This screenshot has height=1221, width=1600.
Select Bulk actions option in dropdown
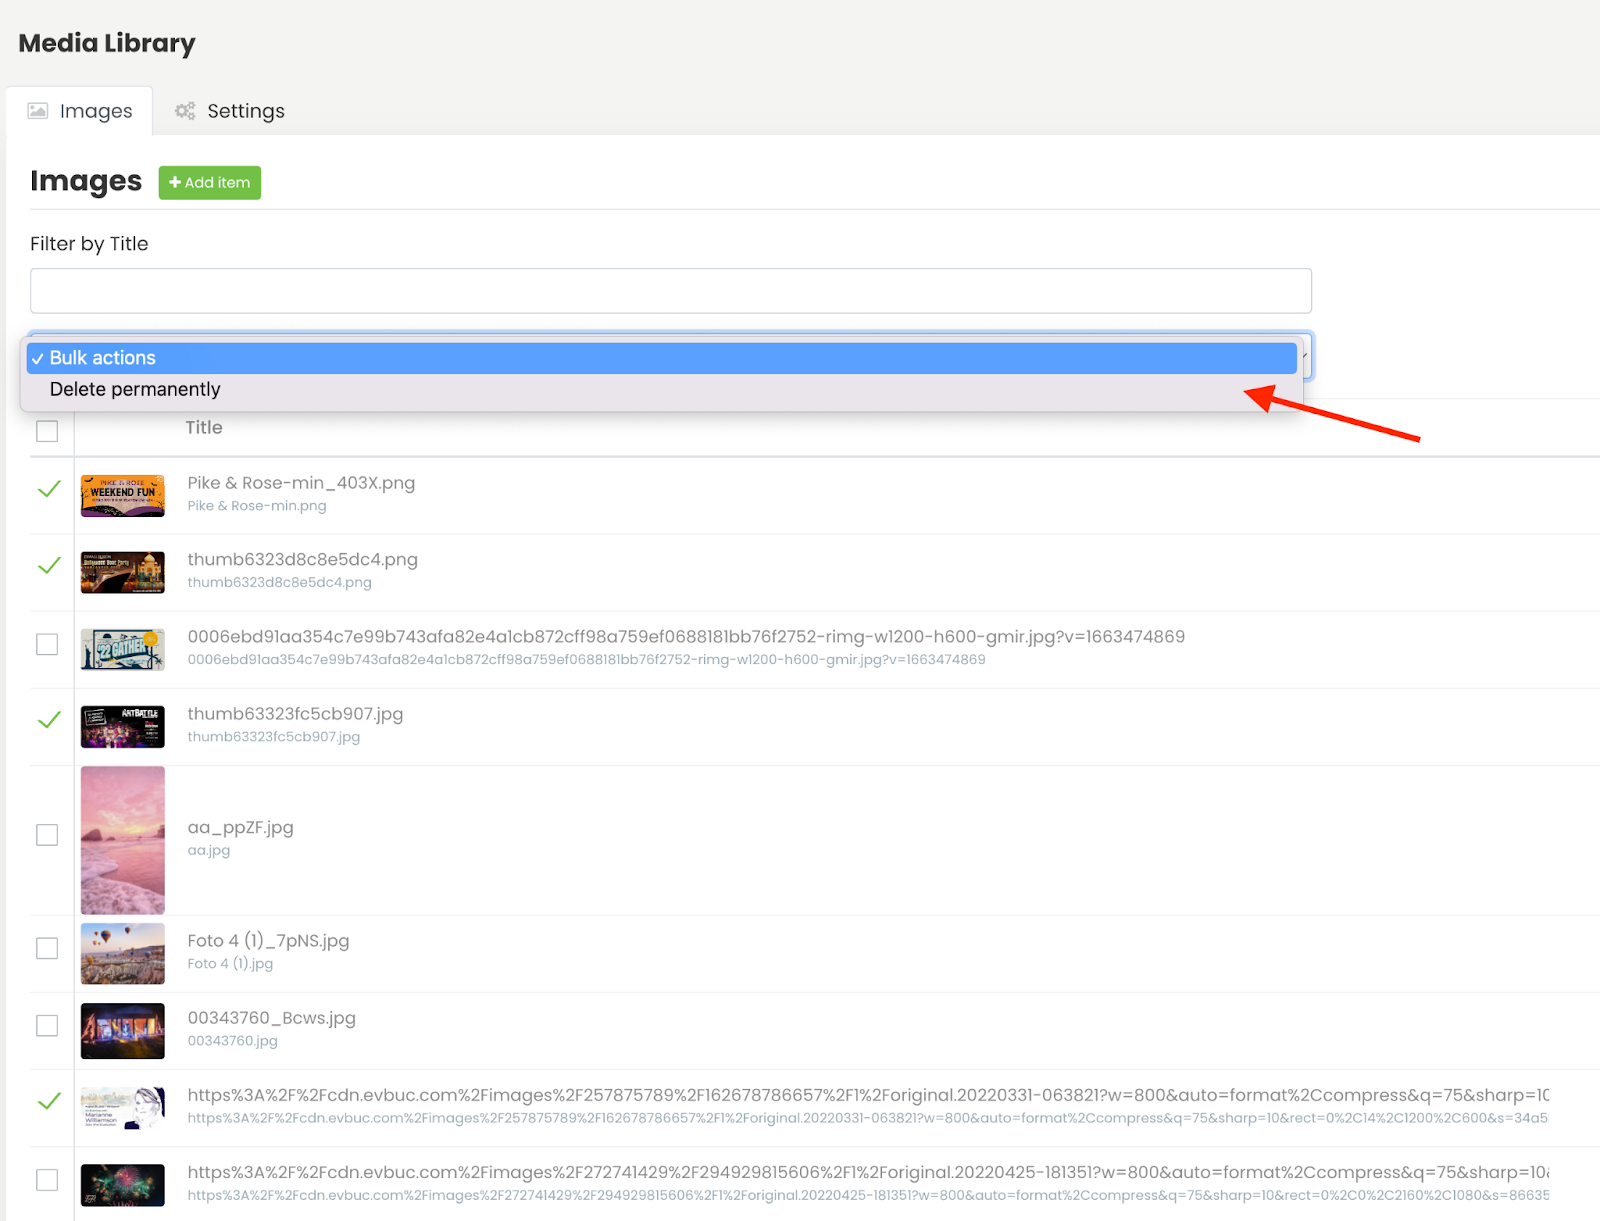coord(102,357)
